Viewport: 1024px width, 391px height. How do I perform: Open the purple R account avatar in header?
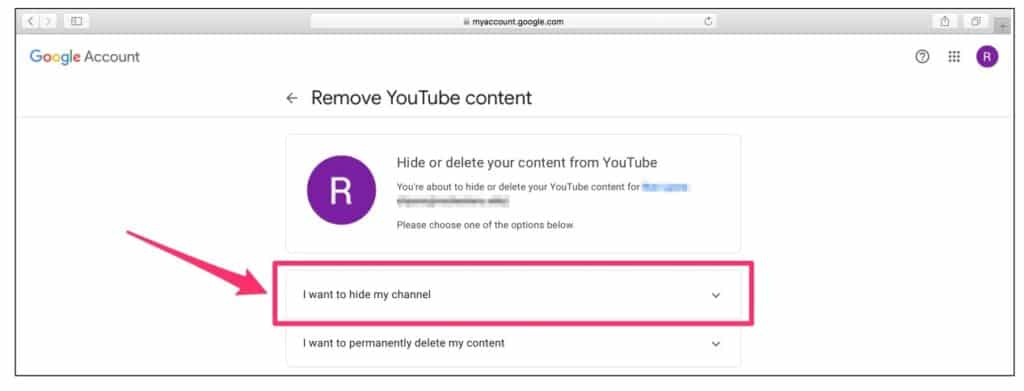[x=987, y=57]
